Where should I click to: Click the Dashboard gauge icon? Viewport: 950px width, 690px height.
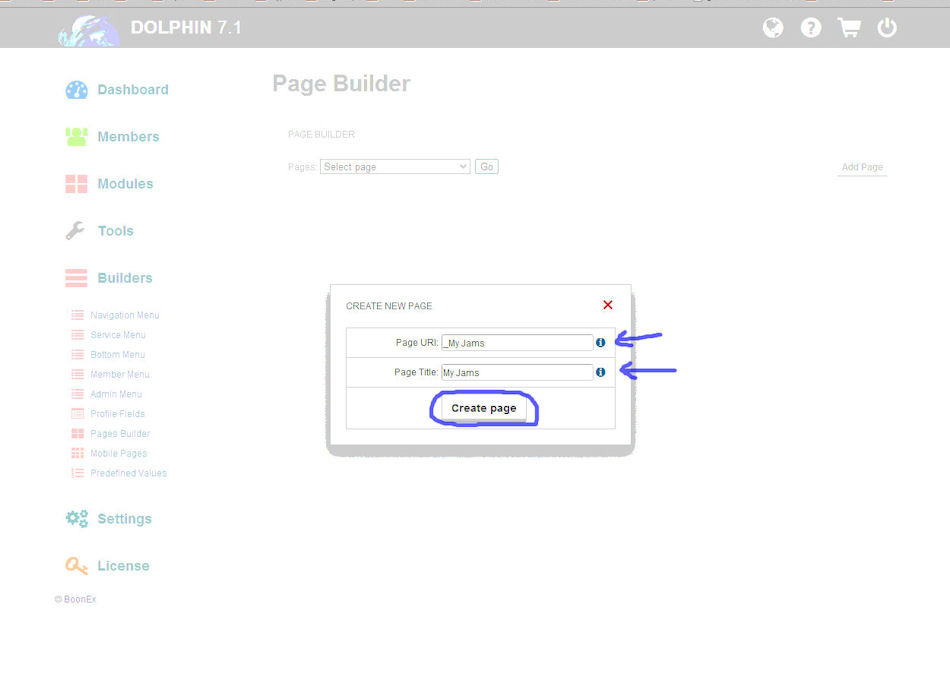[76, 90]
